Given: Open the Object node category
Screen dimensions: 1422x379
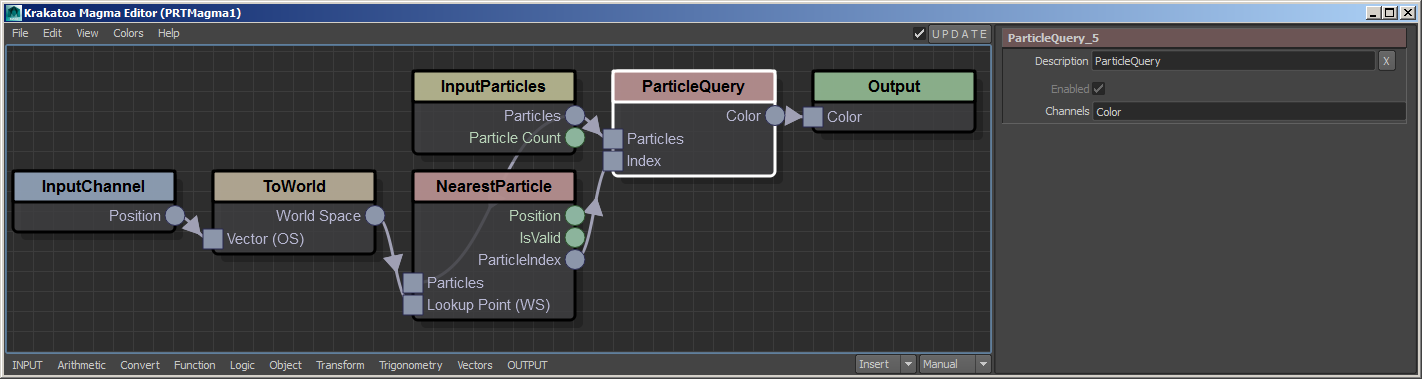Looking at the screenshot, I should coord(285,365).
